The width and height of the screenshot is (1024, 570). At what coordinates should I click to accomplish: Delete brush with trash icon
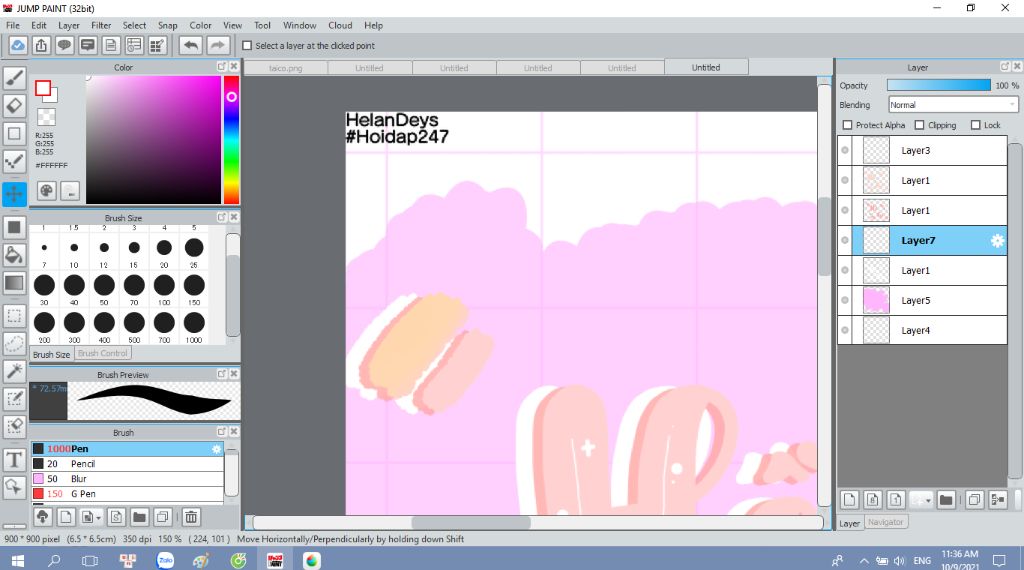point(191,517)
